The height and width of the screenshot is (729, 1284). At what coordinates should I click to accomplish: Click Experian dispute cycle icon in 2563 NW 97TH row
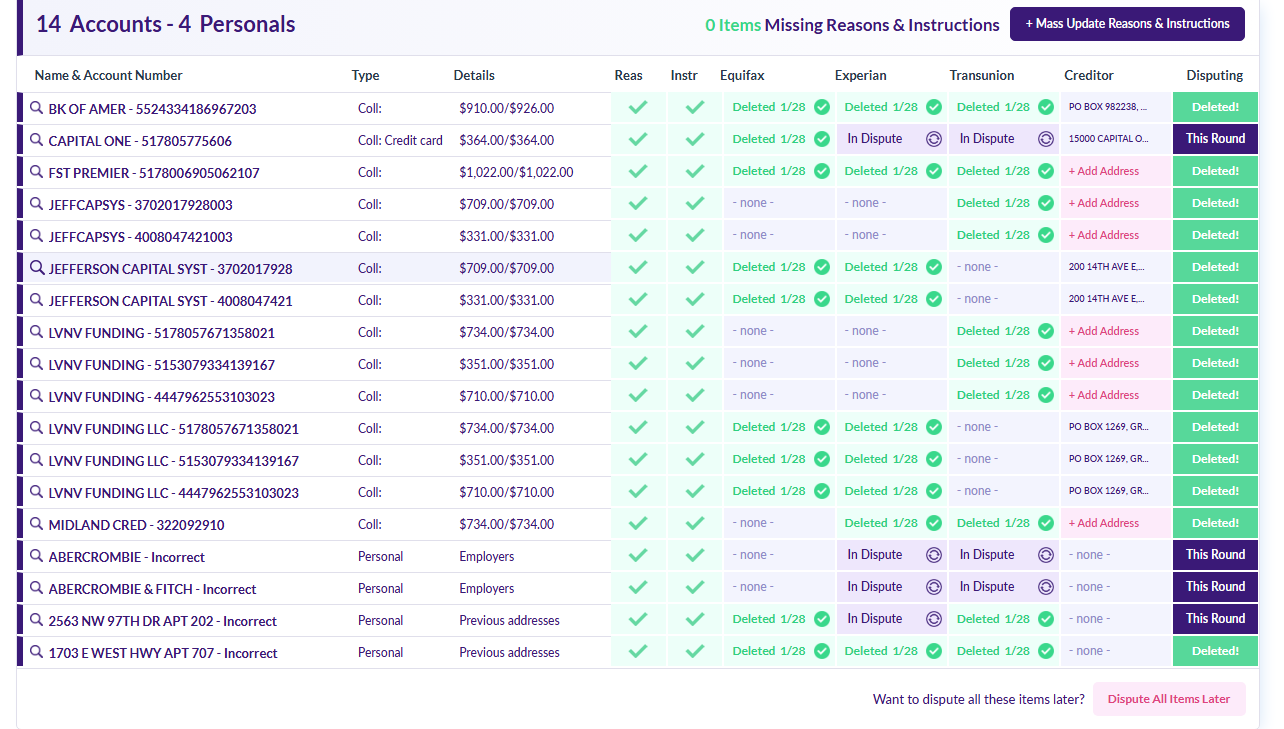coord(934,619)
